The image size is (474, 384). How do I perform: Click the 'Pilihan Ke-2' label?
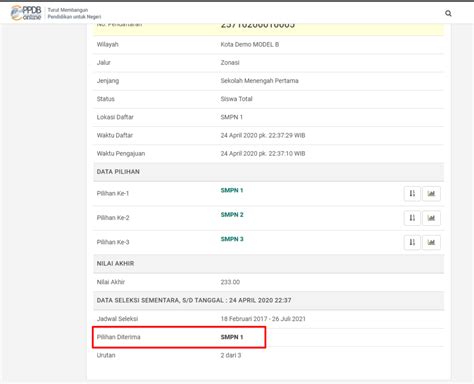(113, 218)
